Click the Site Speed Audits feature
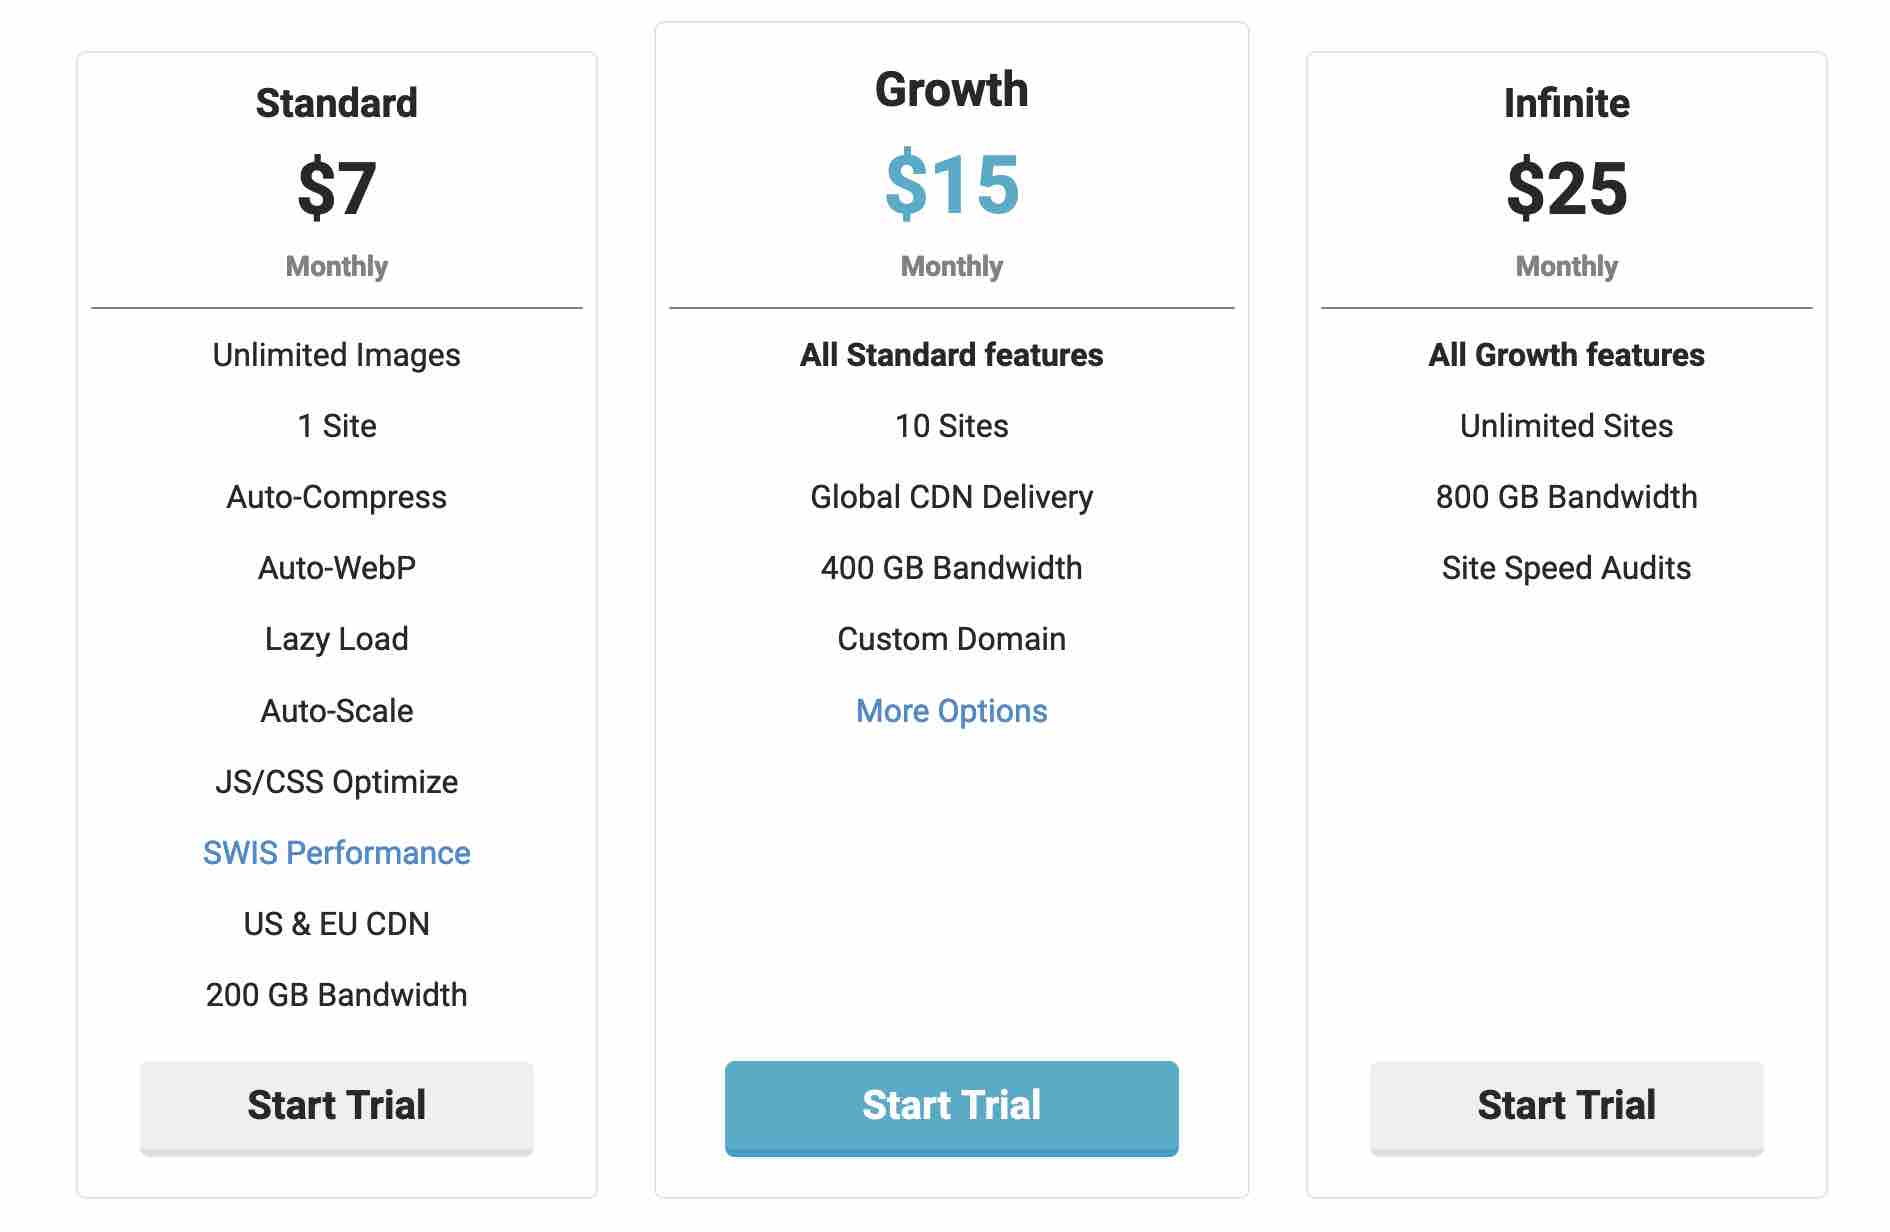The height and width of the screenshot is (1232, 1890). pyautogui.click(x=1566, y=568)
